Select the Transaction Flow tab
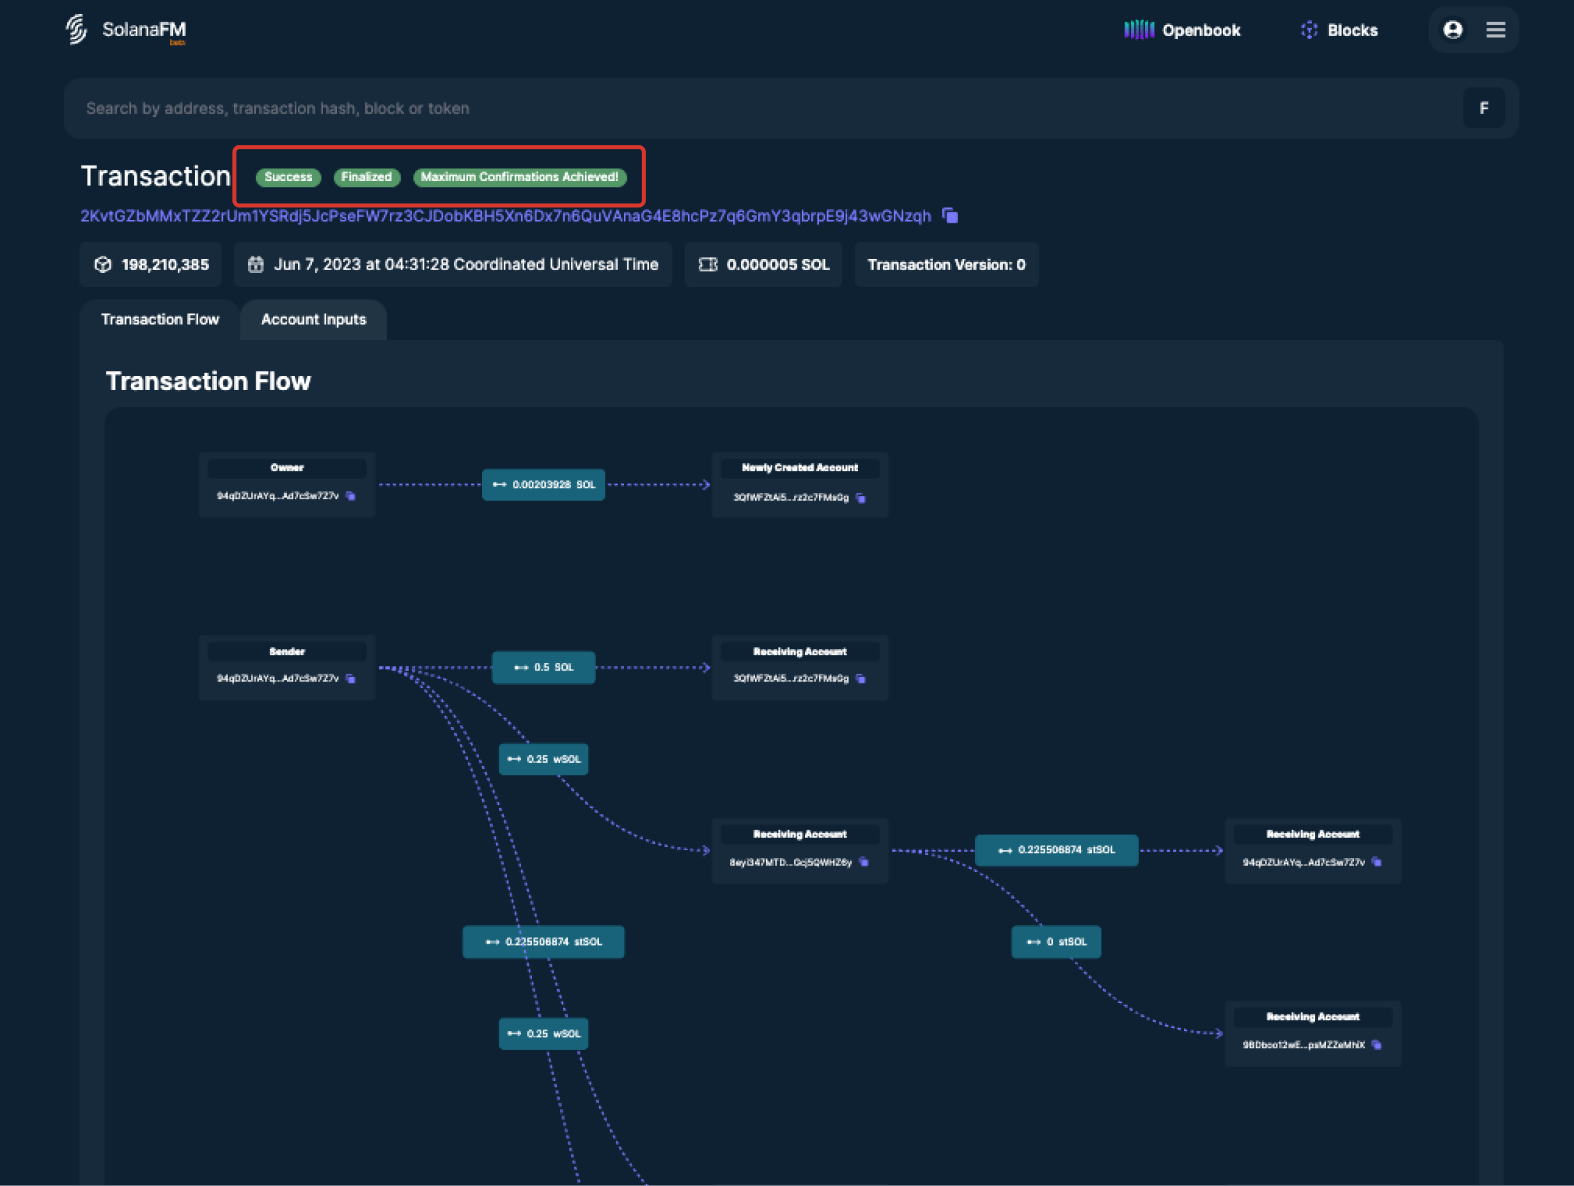The width and height of the screenshot is (1574, 1186). (160, 320)
